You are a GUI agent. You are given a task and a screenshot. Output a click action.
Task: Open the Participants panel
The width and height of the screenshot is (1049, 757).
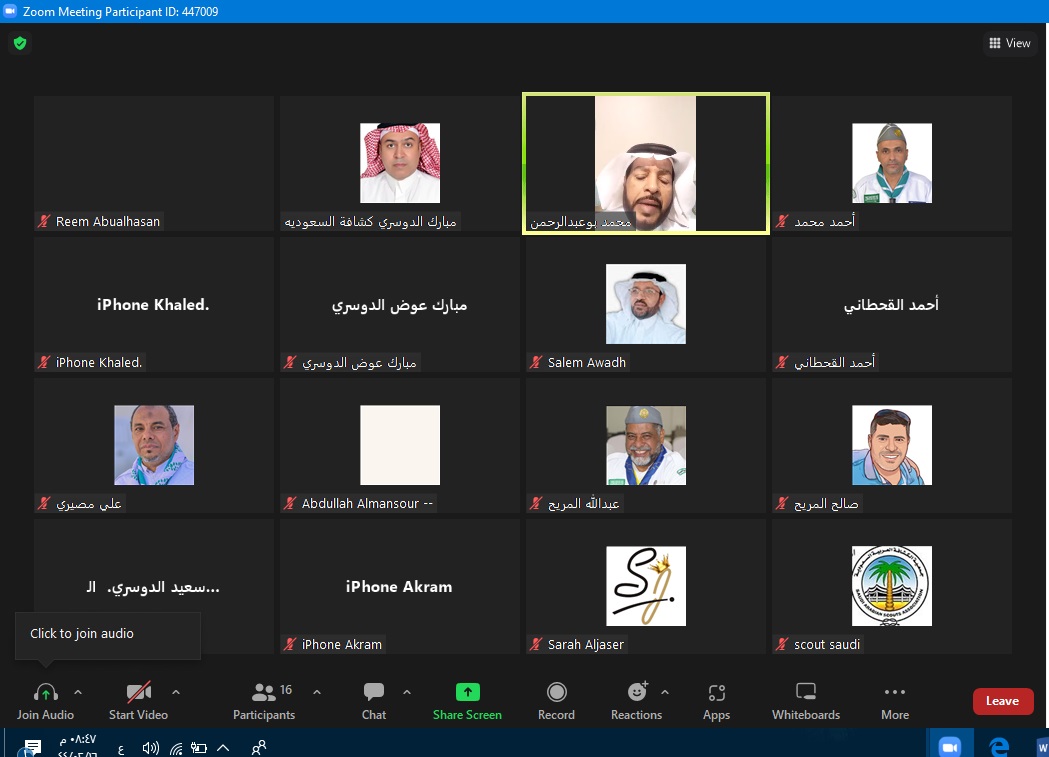[x=264, y=692]
